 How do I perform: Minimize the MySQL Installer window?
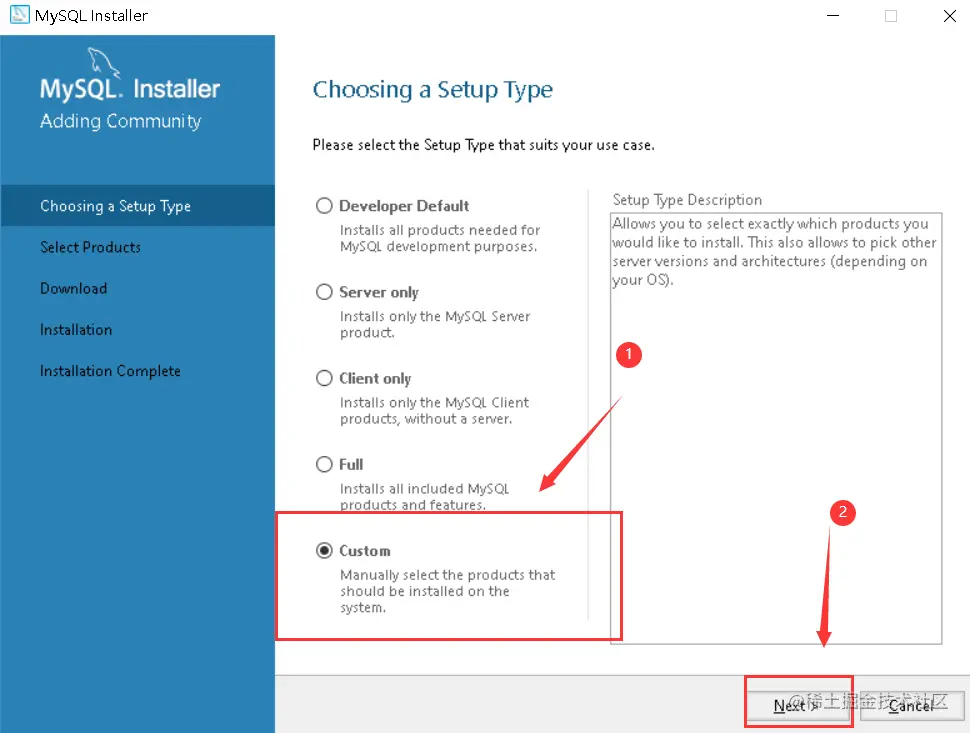833,15
